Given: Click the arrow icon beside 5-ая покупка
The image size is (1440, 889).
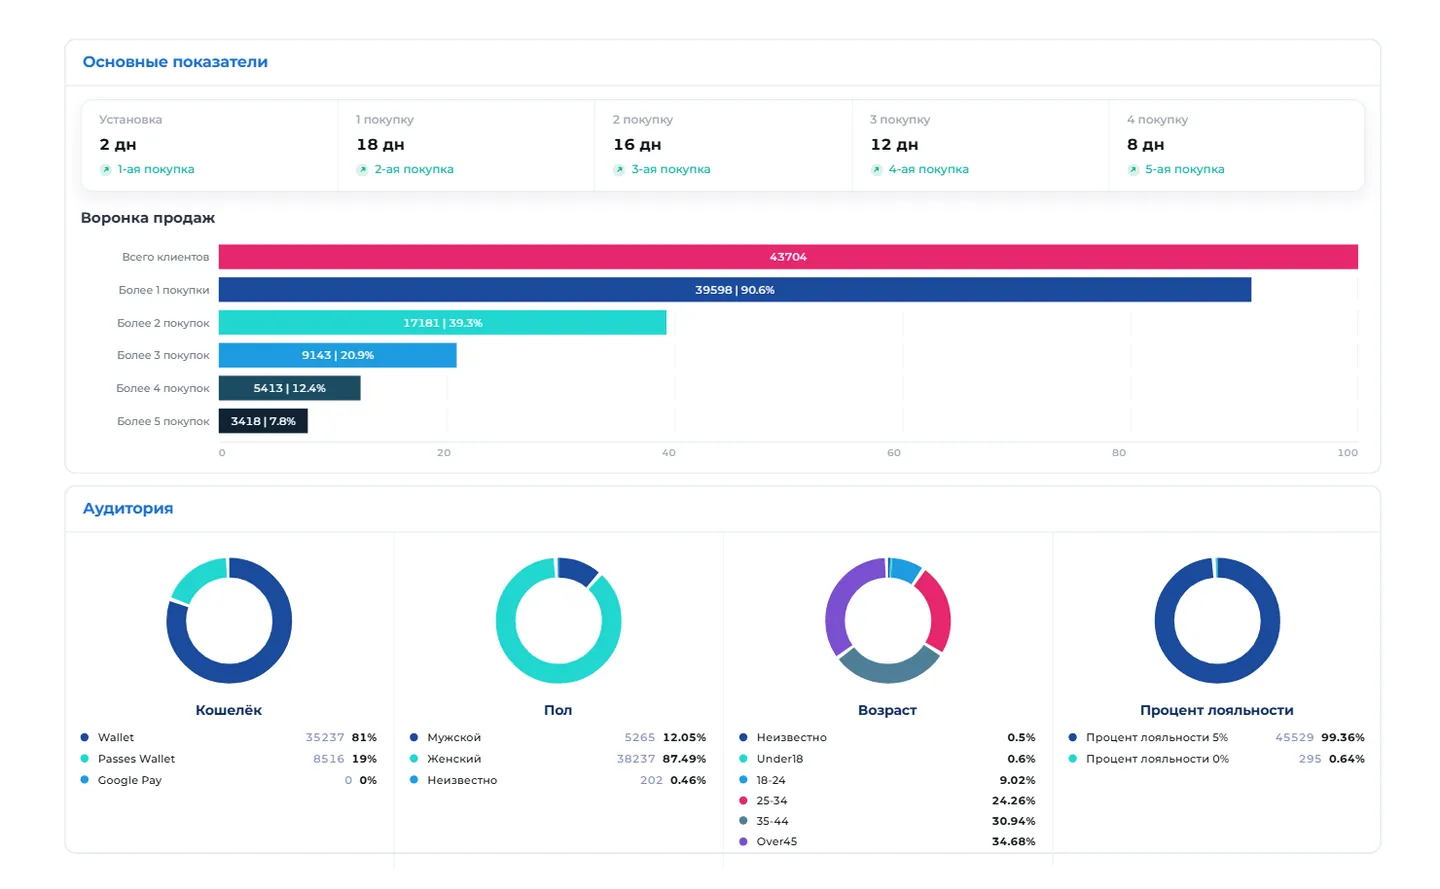Looking at the screenshot, I should tap(1133, 170).
